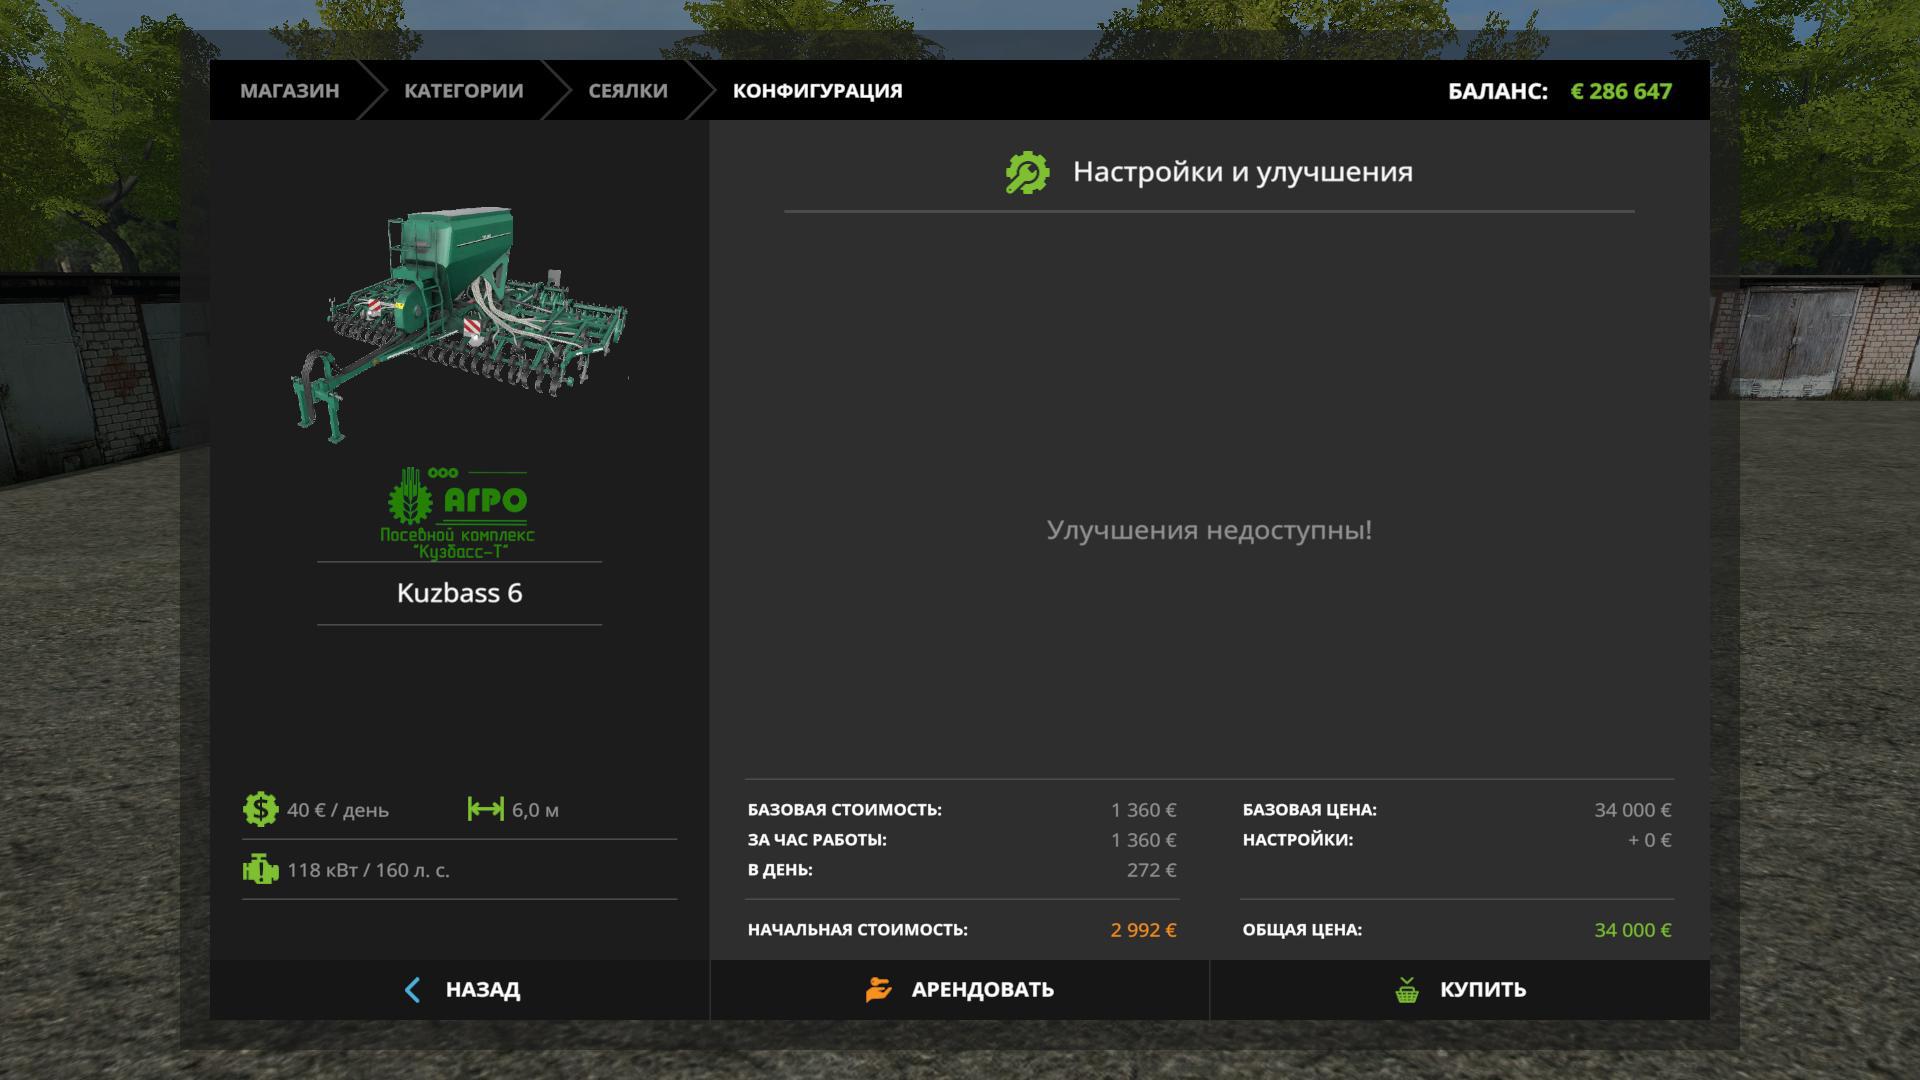Go to the Категории breadcrumb
The image size is (1920, 1080).
pyautogui.click(x=463, y=91)
